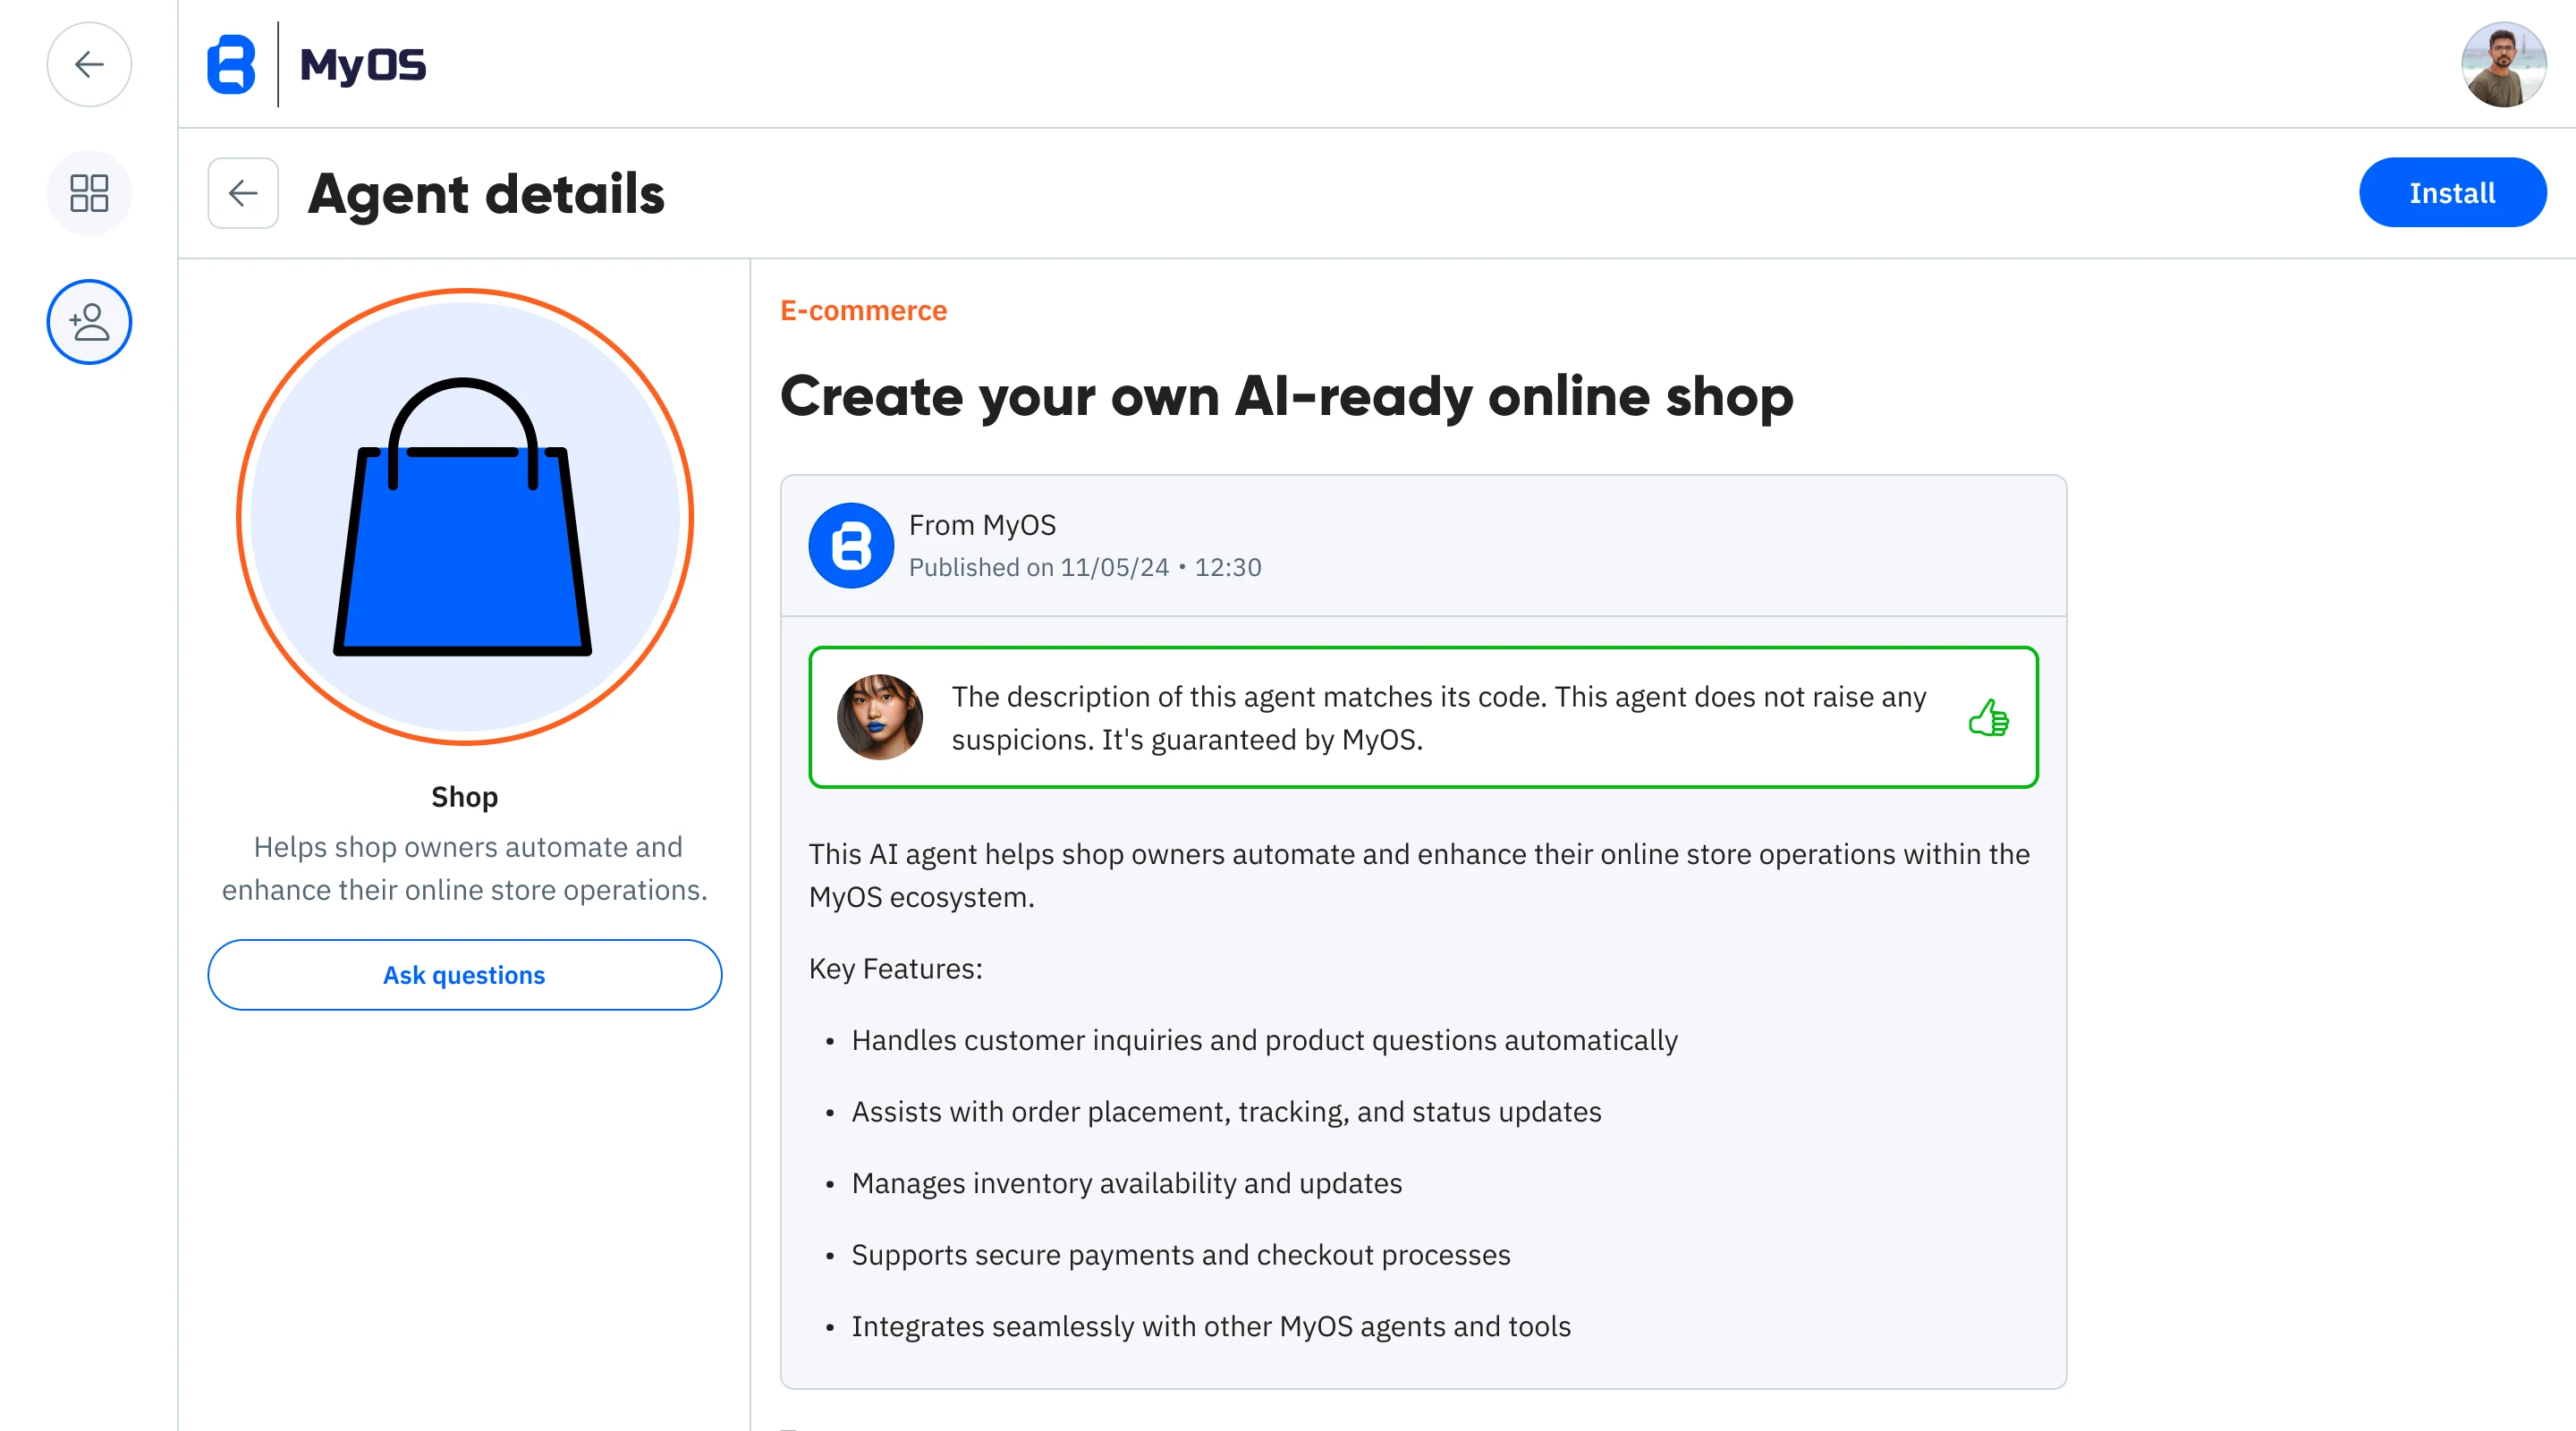Go back from Agent details
Screen dimensions: 2576x1431
[243, 193]
